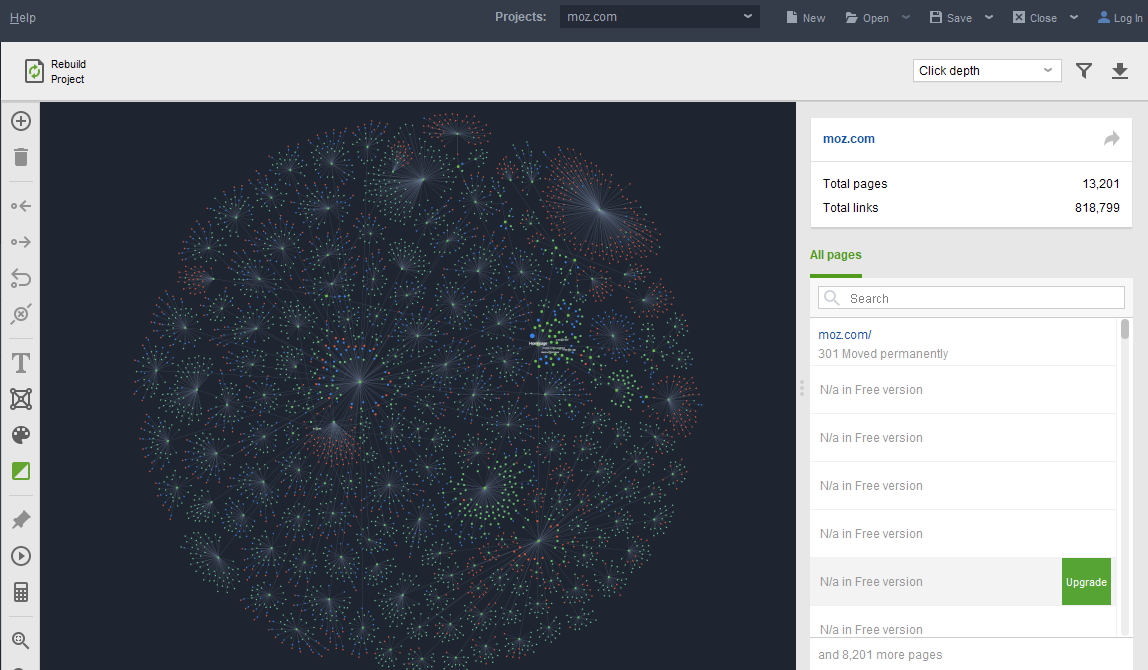Click the green Upgrade button
Image resolution: width=1148 pixels, height=670 pixels.
(x=1086, y=582)
